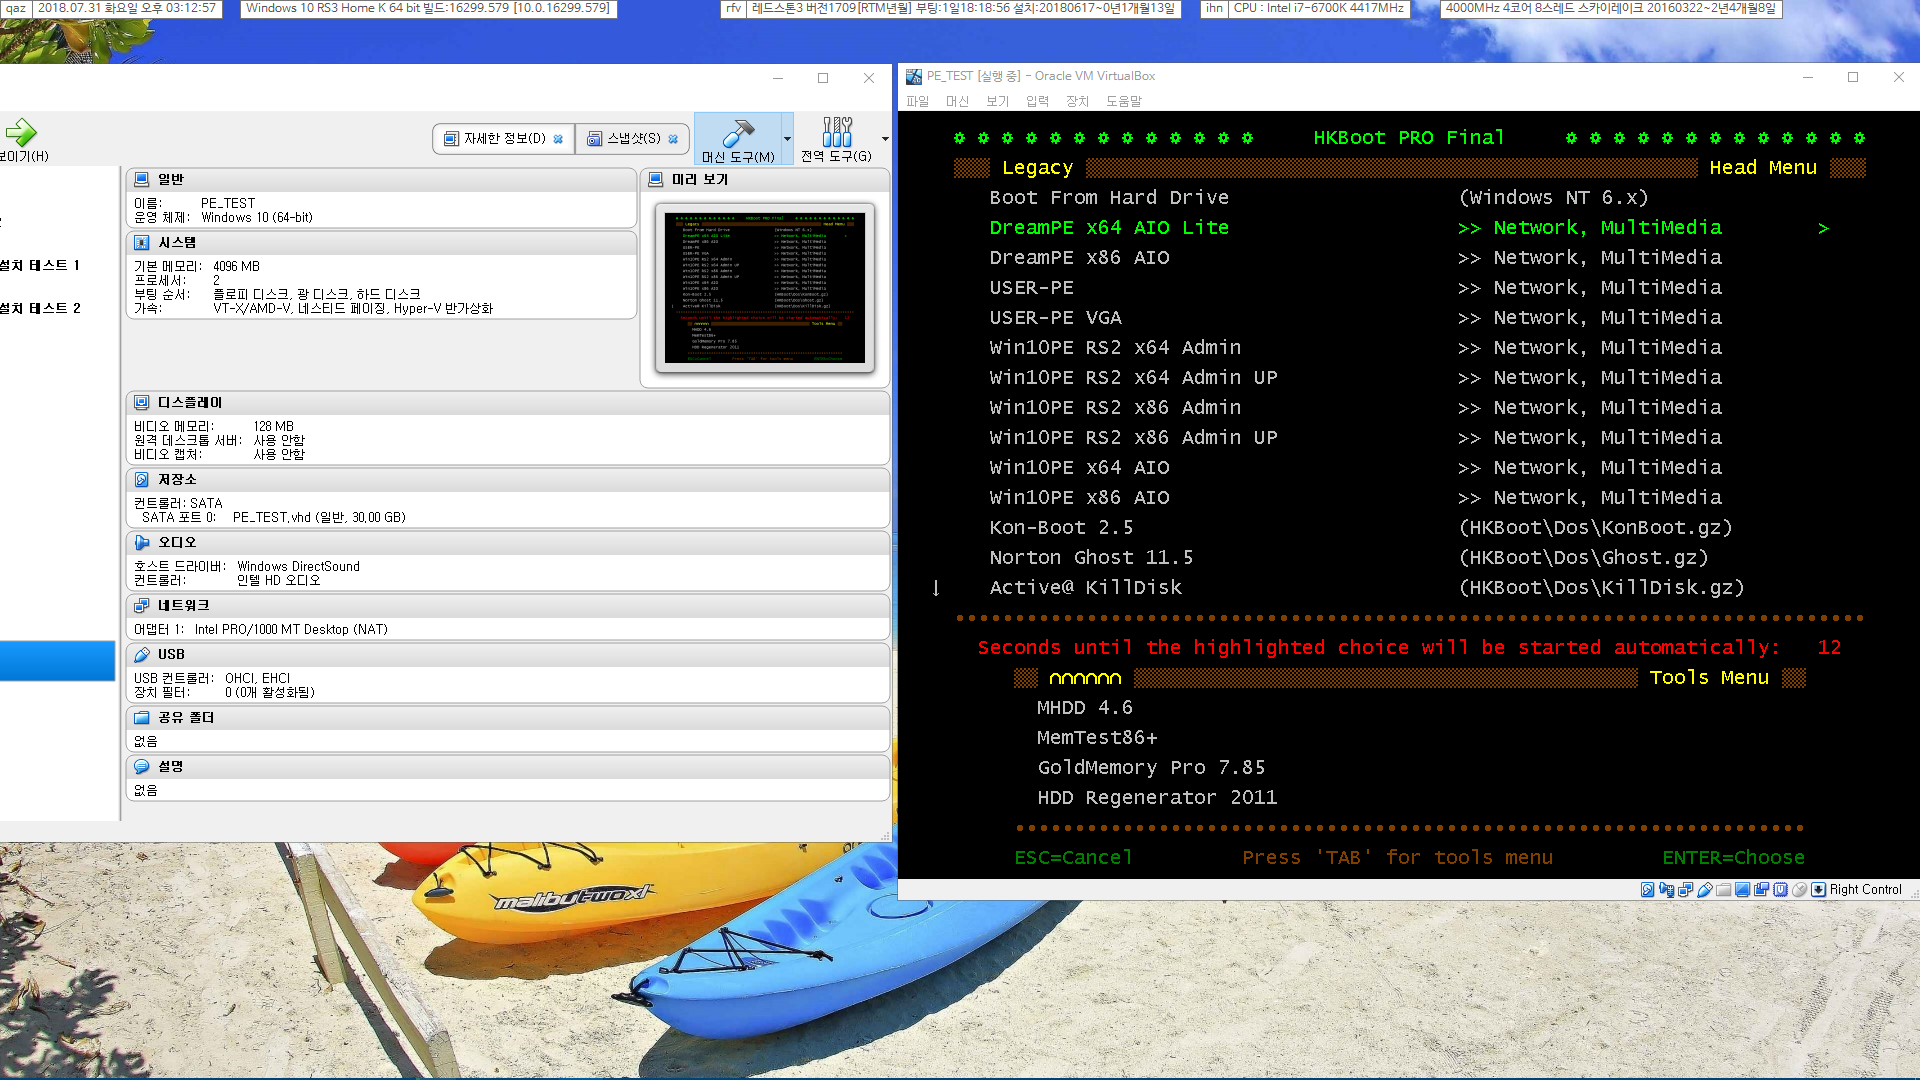Click the CPU virtualization features status icon
Image resolution: width=1920 pixels, height=1080 pixels.
pos(1781,889)
